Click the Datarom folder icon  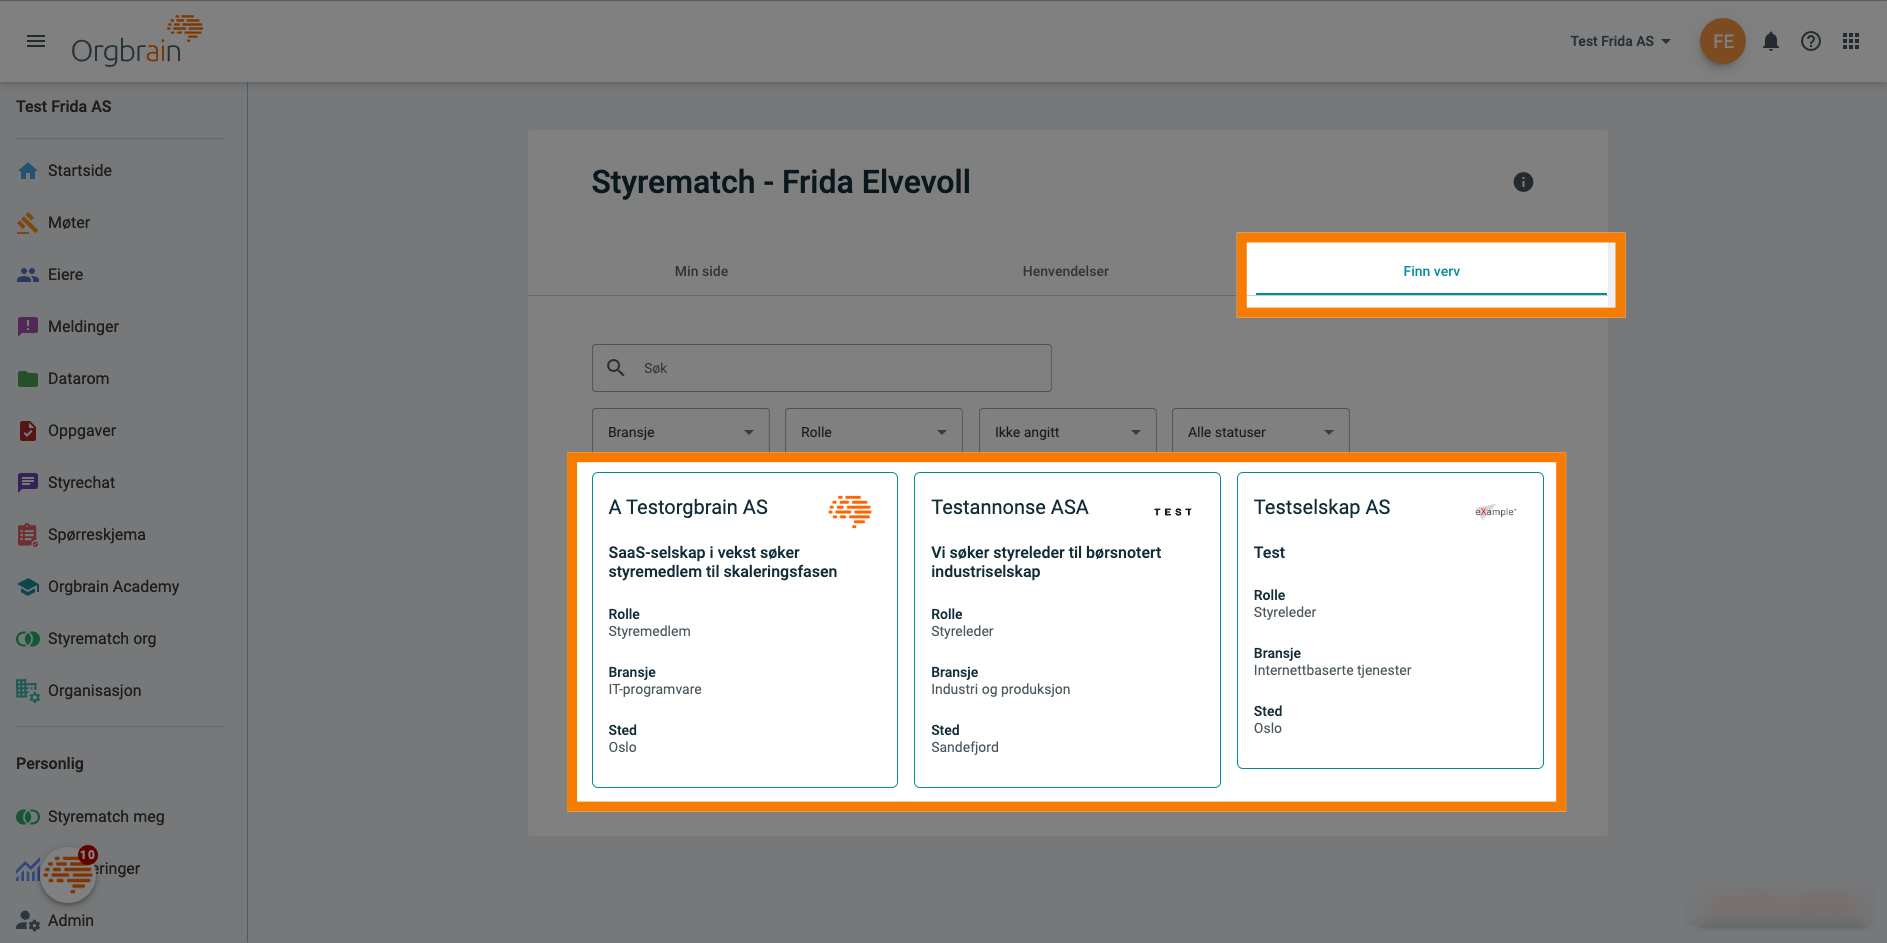28,379
